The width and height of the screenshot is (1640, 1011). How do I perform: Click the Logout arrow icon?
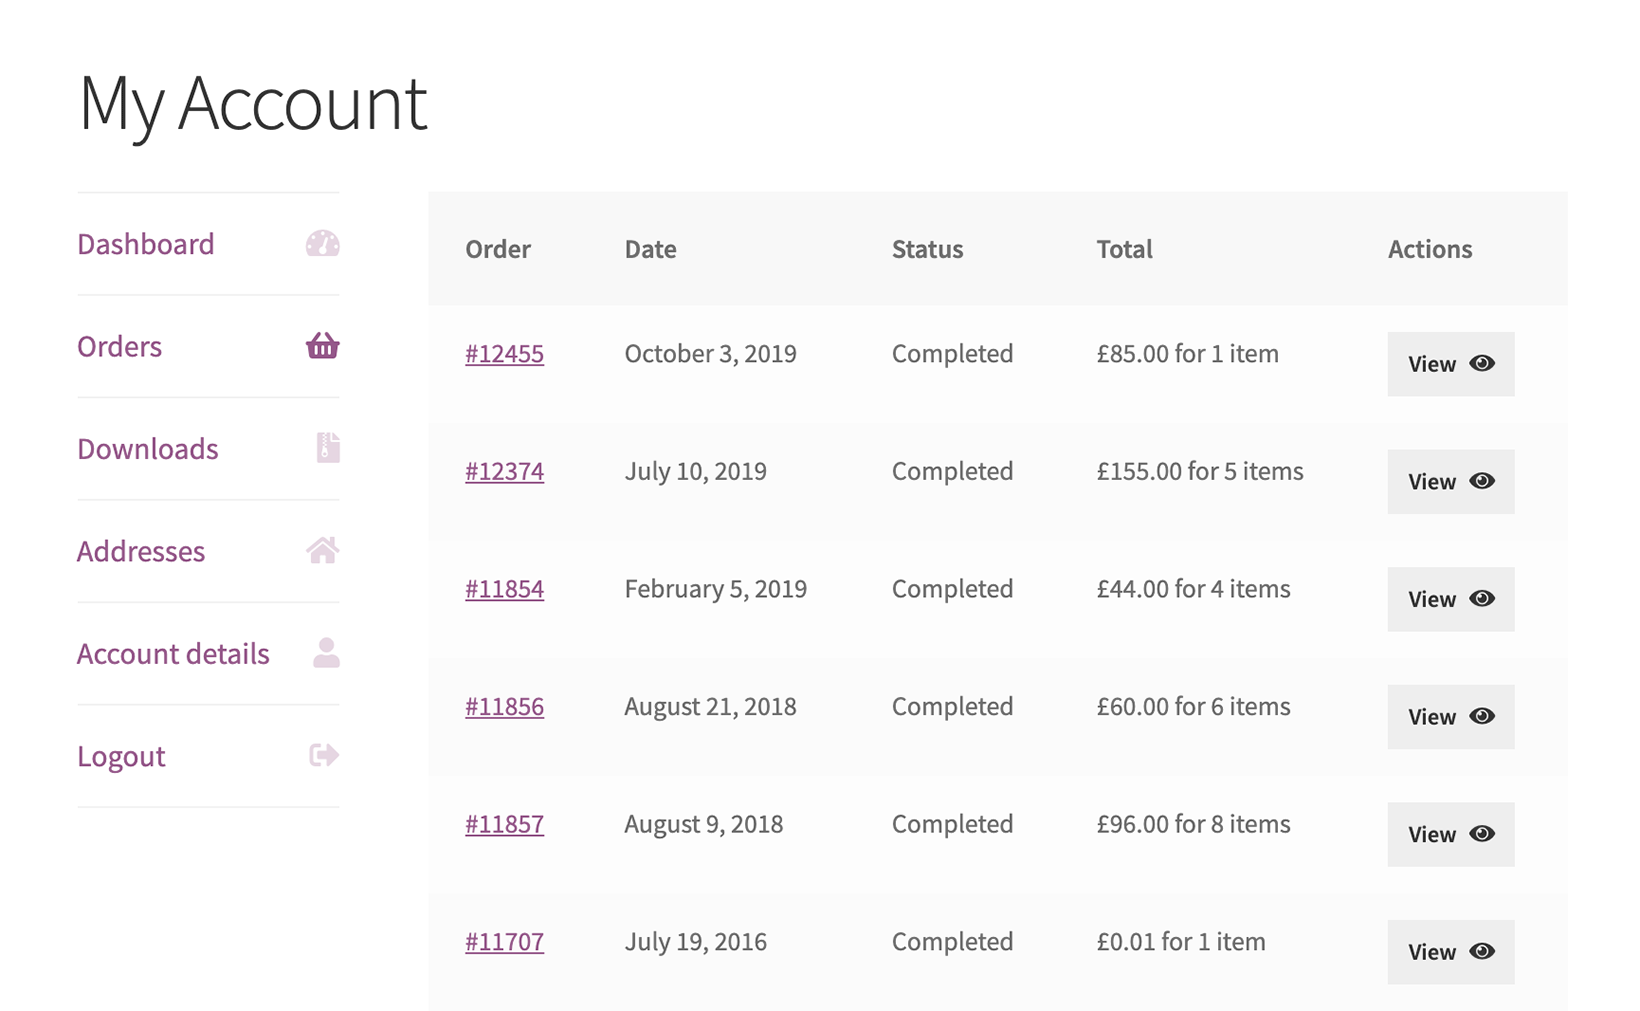click(323, 755)
